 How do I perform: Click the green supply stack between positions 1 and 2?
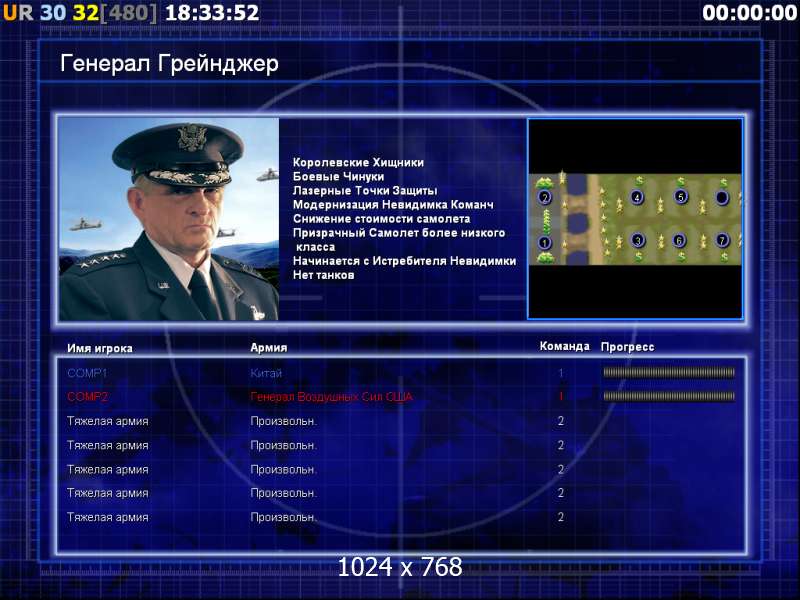point(547,221)
